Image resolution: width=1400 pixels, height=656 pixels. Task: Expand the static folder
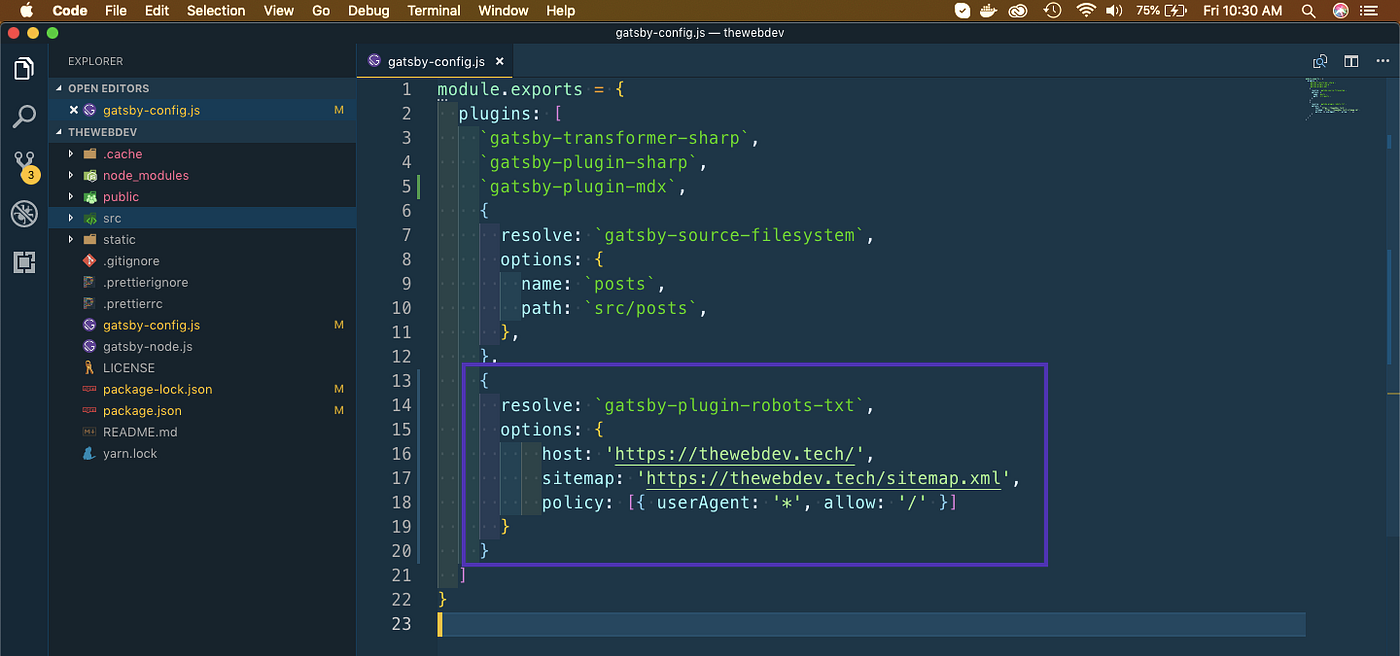71,240
